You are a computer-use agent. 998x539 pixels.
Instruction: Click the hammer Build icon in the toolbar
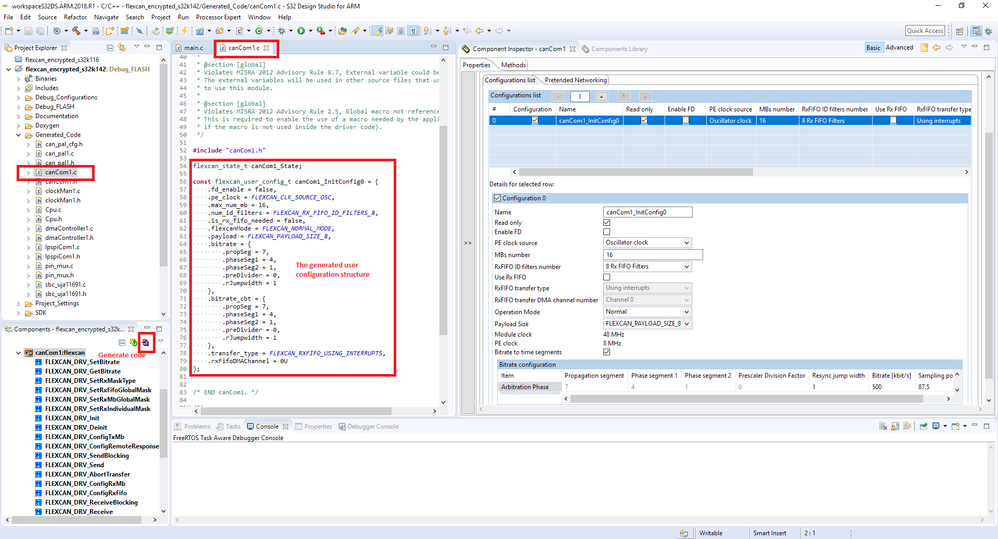[76, 31]
